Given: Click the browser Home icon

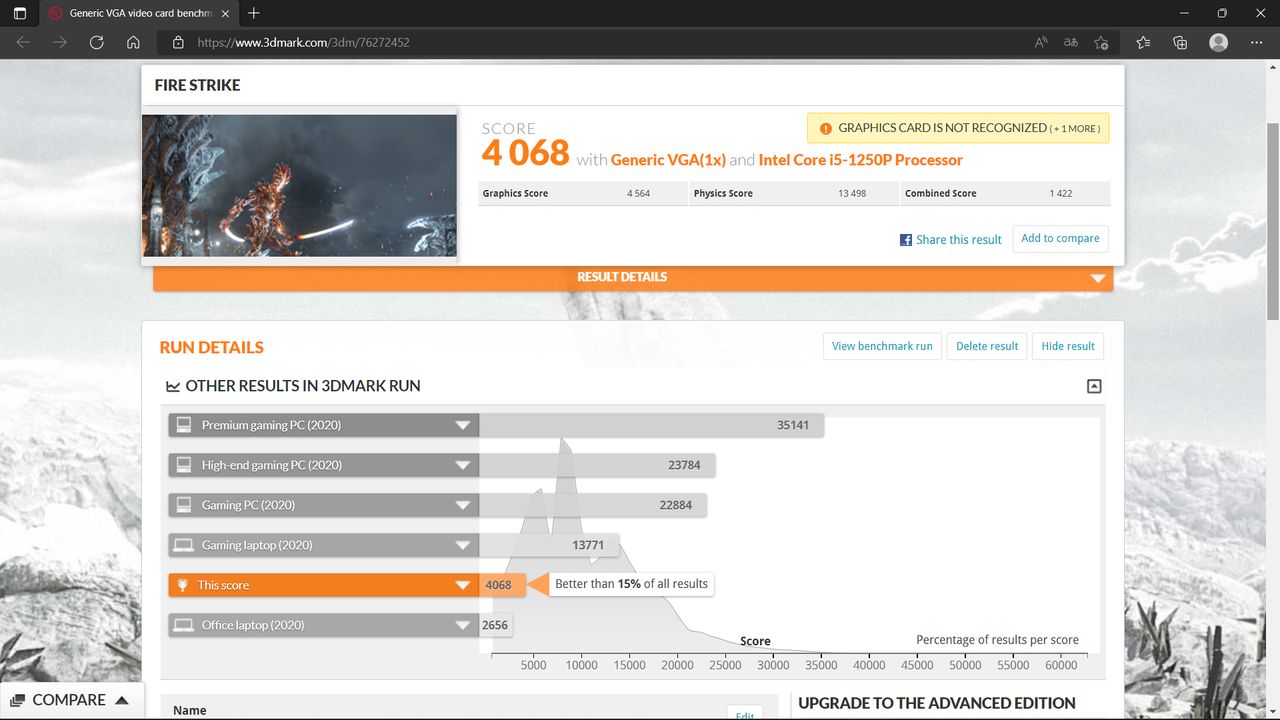Looking at the screenshot, I should 134,42.
